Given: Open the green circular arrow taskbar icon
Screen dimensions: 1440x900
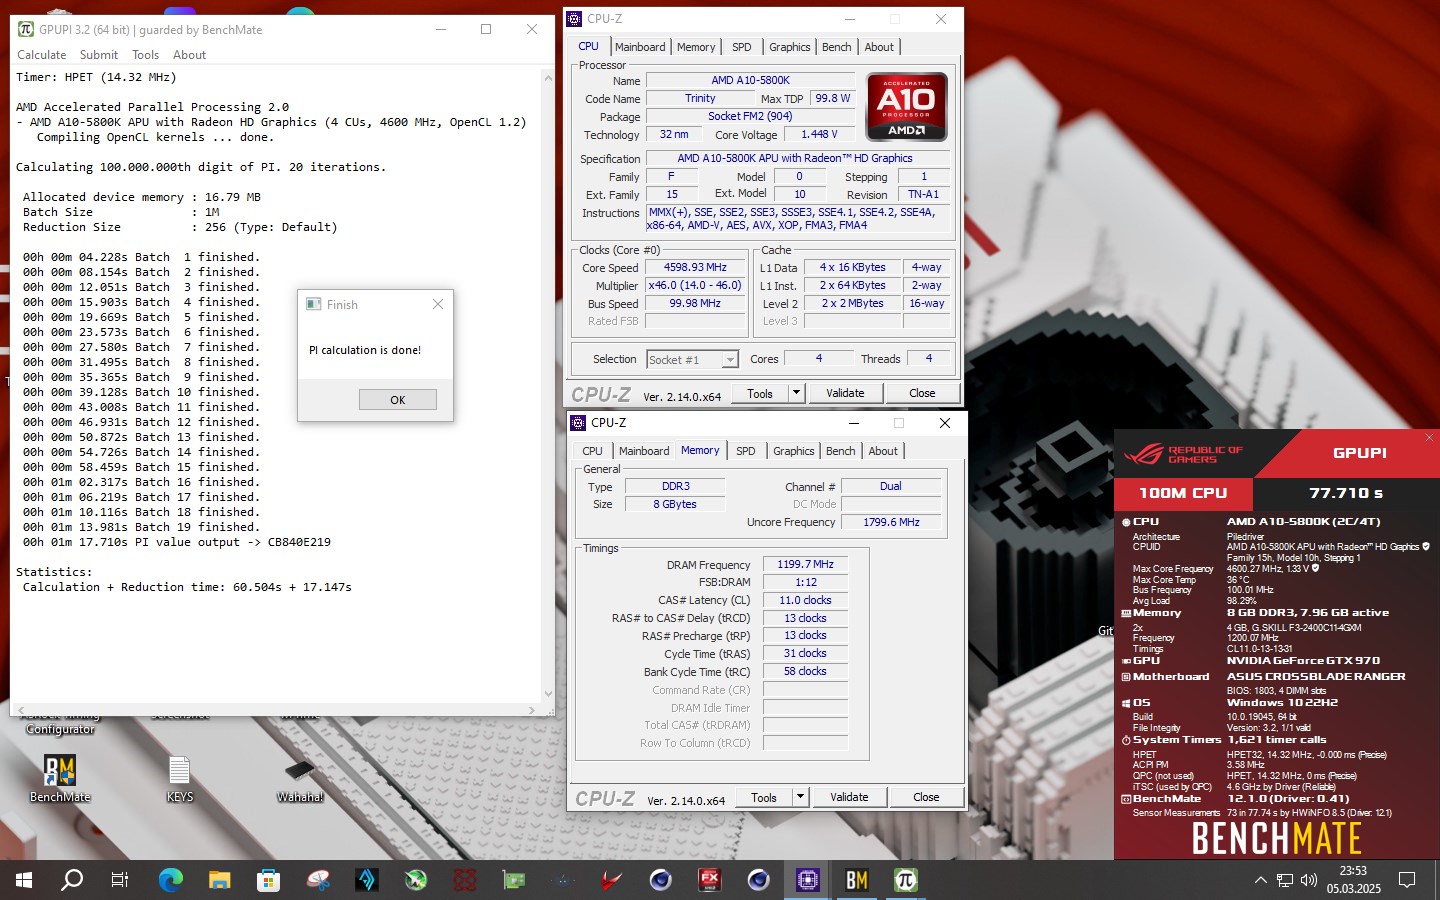Looking at the screenshot, I should click(416, 880).
